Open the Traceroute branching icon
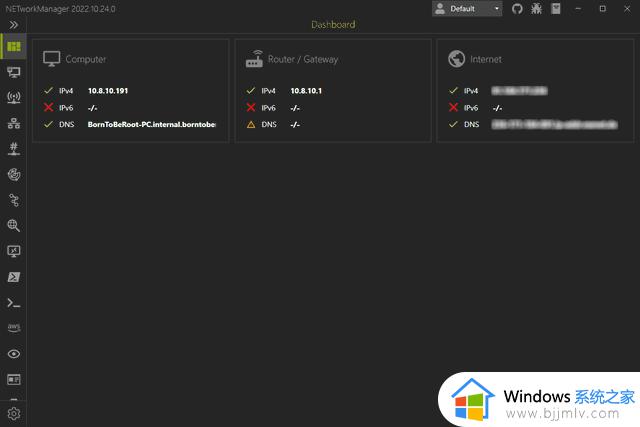The image size is (640, 427). click(x=13, y=200)
